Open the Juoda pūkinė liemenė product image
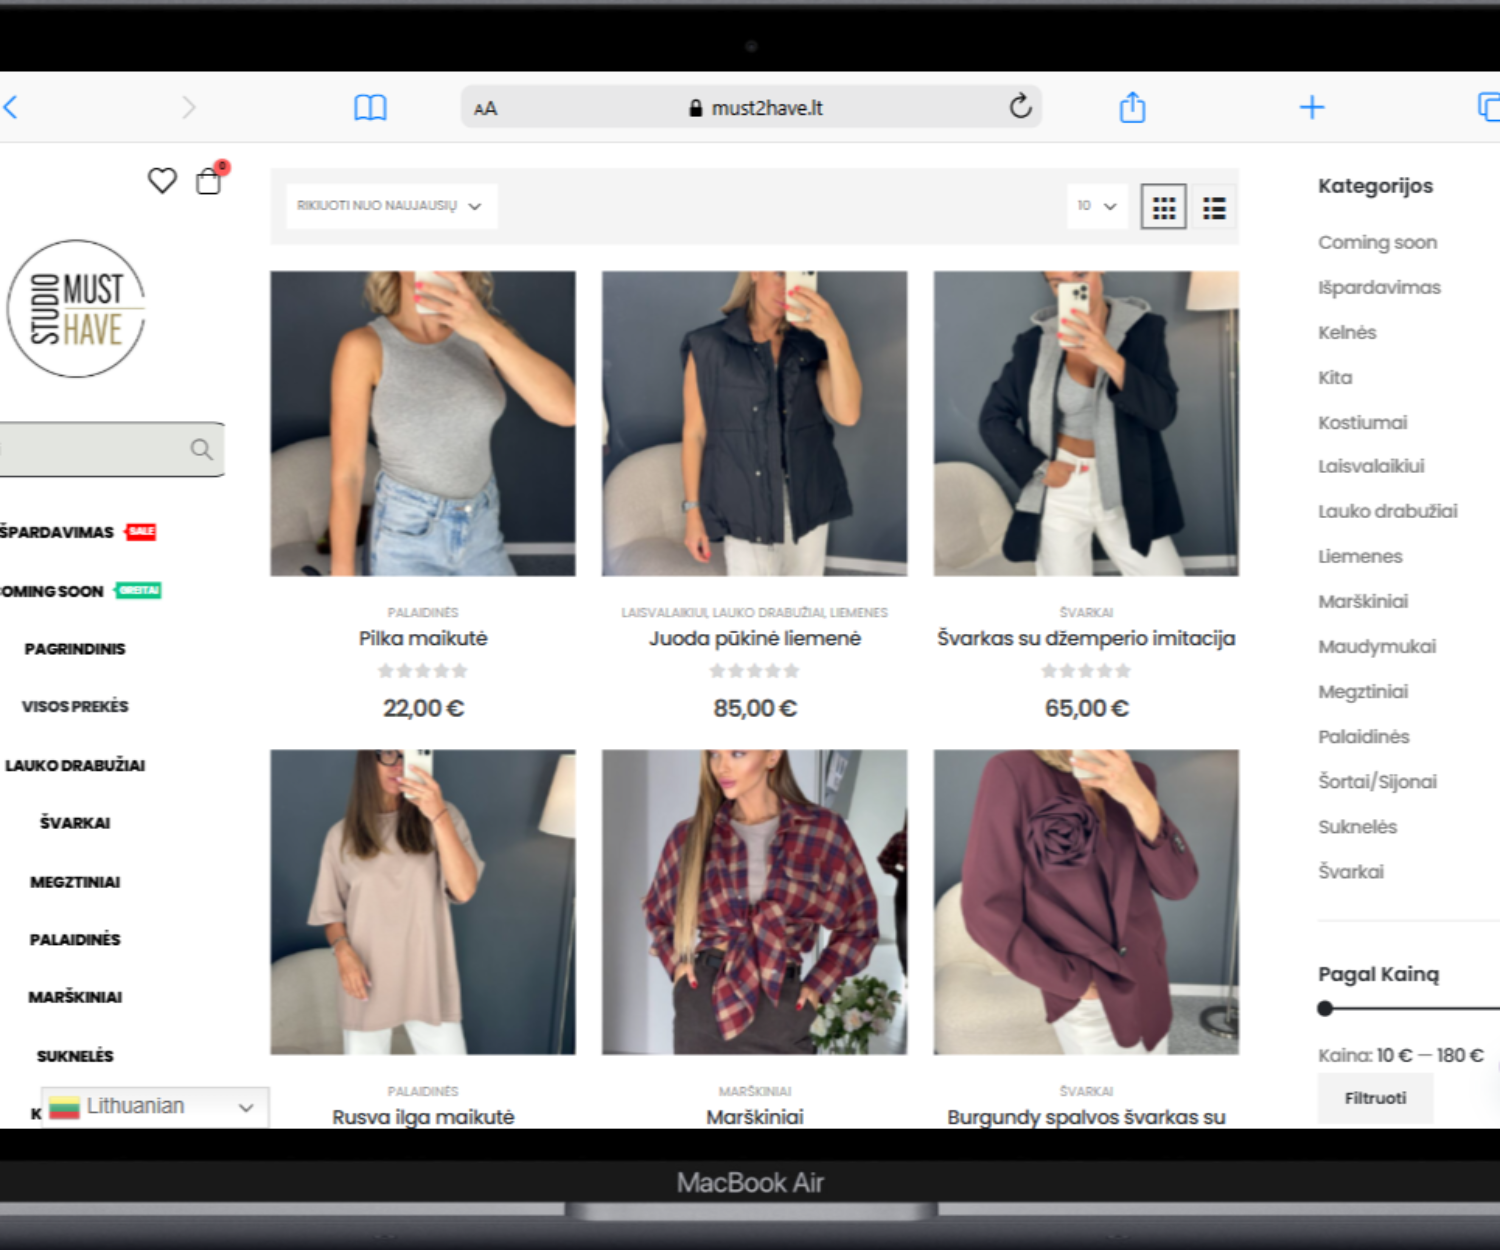The image size is (1500, 1250). tap(754, 423)
